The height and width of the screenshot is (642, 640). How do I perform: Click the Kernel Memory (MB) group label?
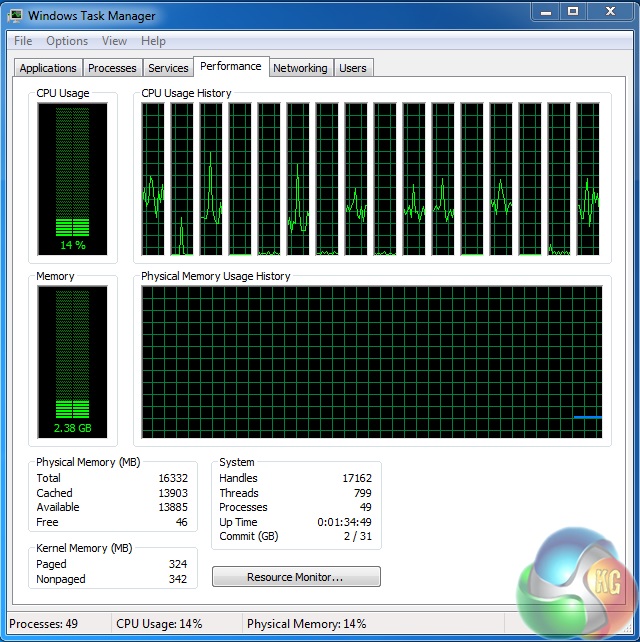[x=84, y=548]
